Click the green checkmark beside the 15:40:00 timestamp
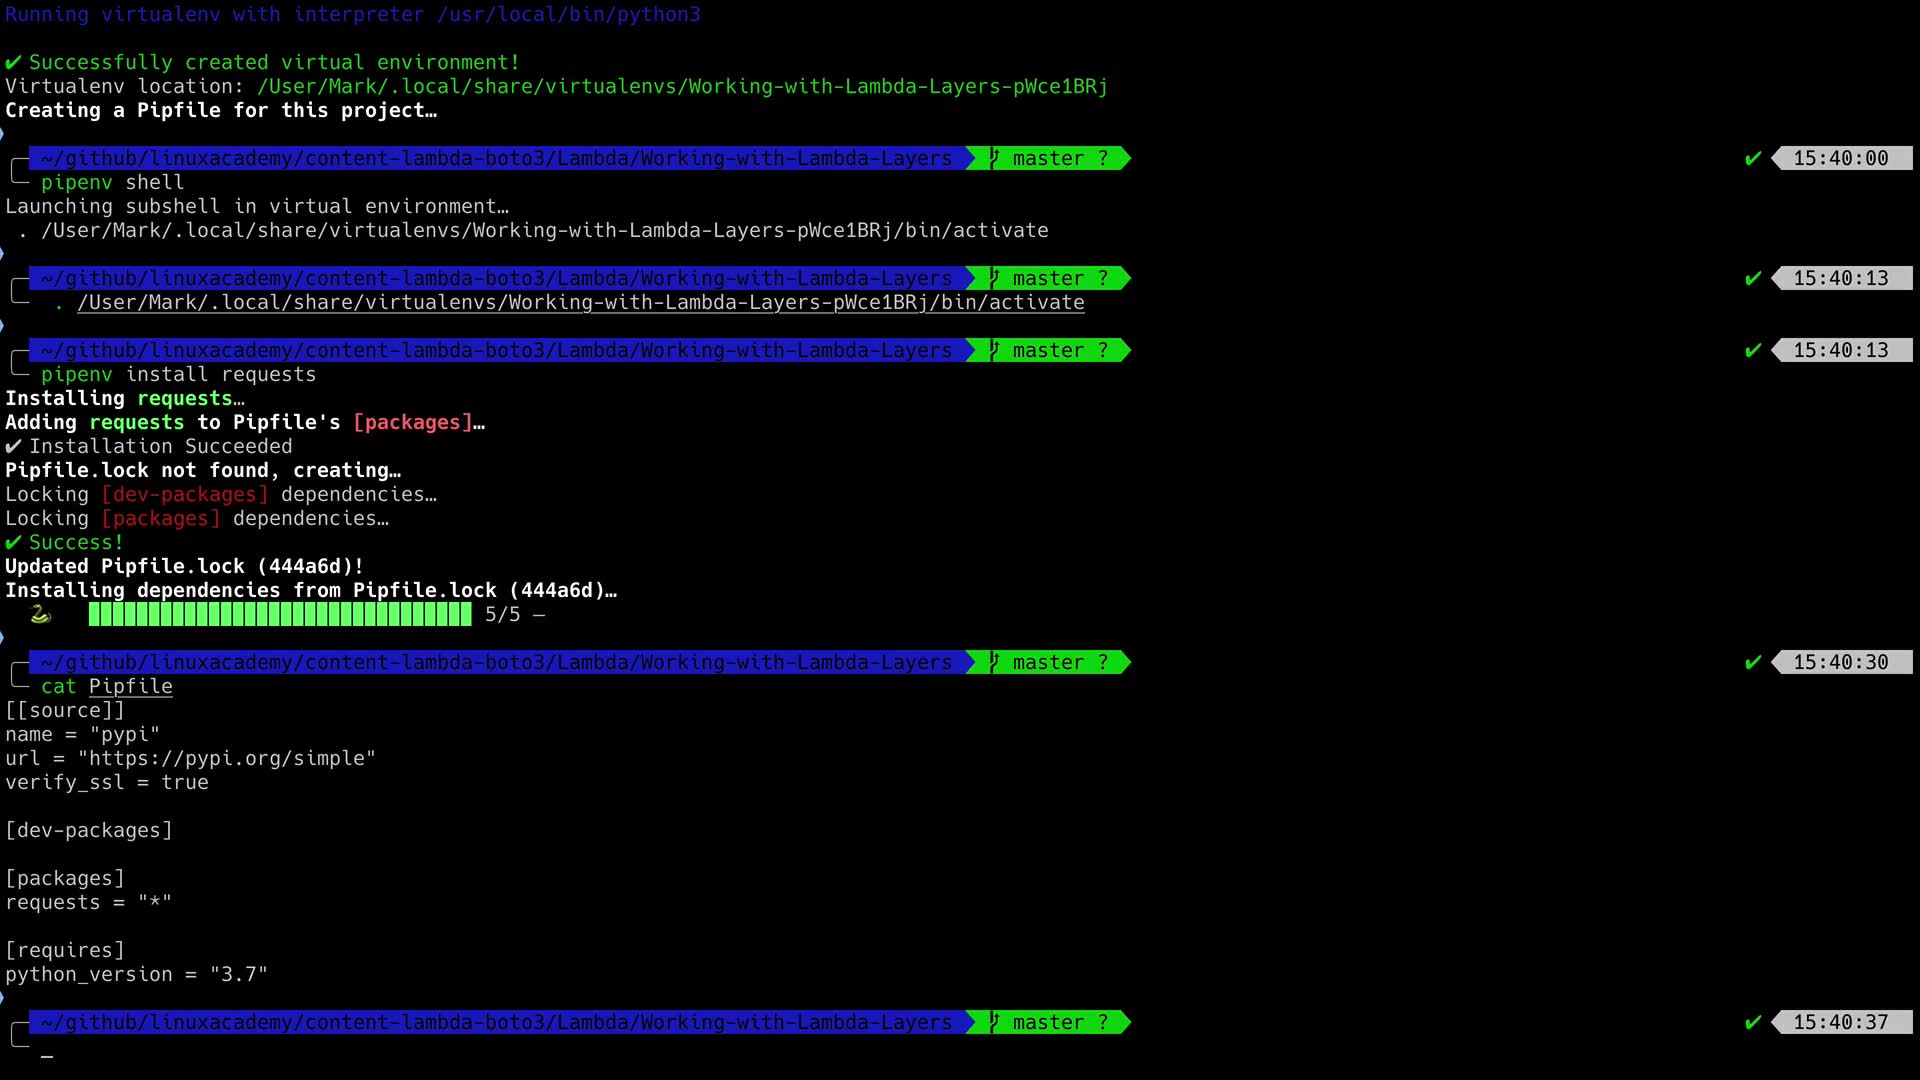 point(1752,159)
